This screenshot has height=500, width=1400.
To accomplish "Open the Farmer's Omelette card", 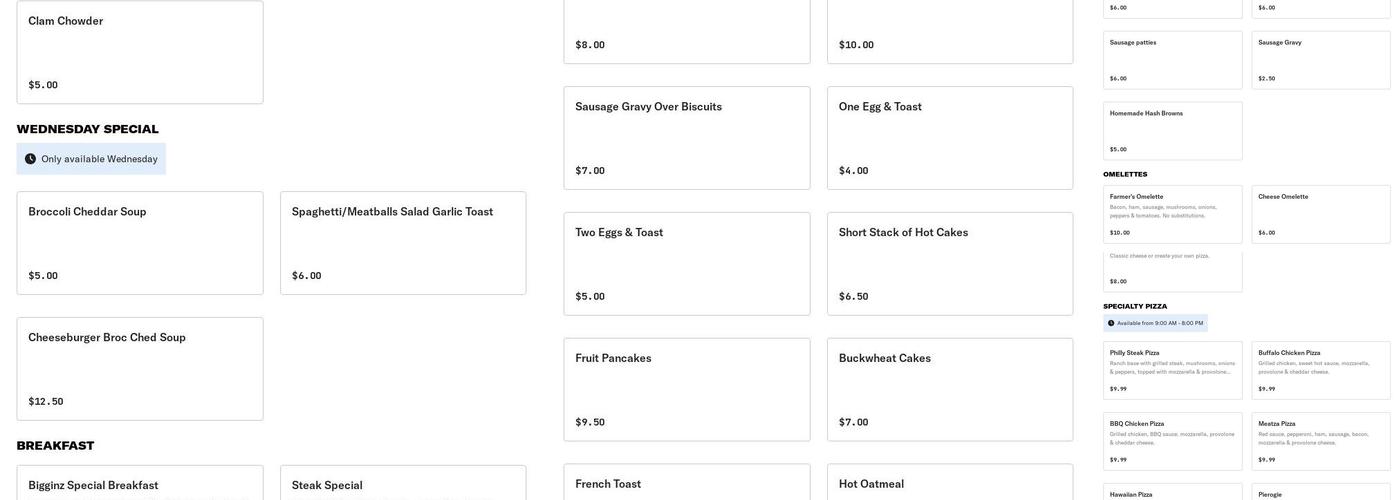I will pos(1173,214).
